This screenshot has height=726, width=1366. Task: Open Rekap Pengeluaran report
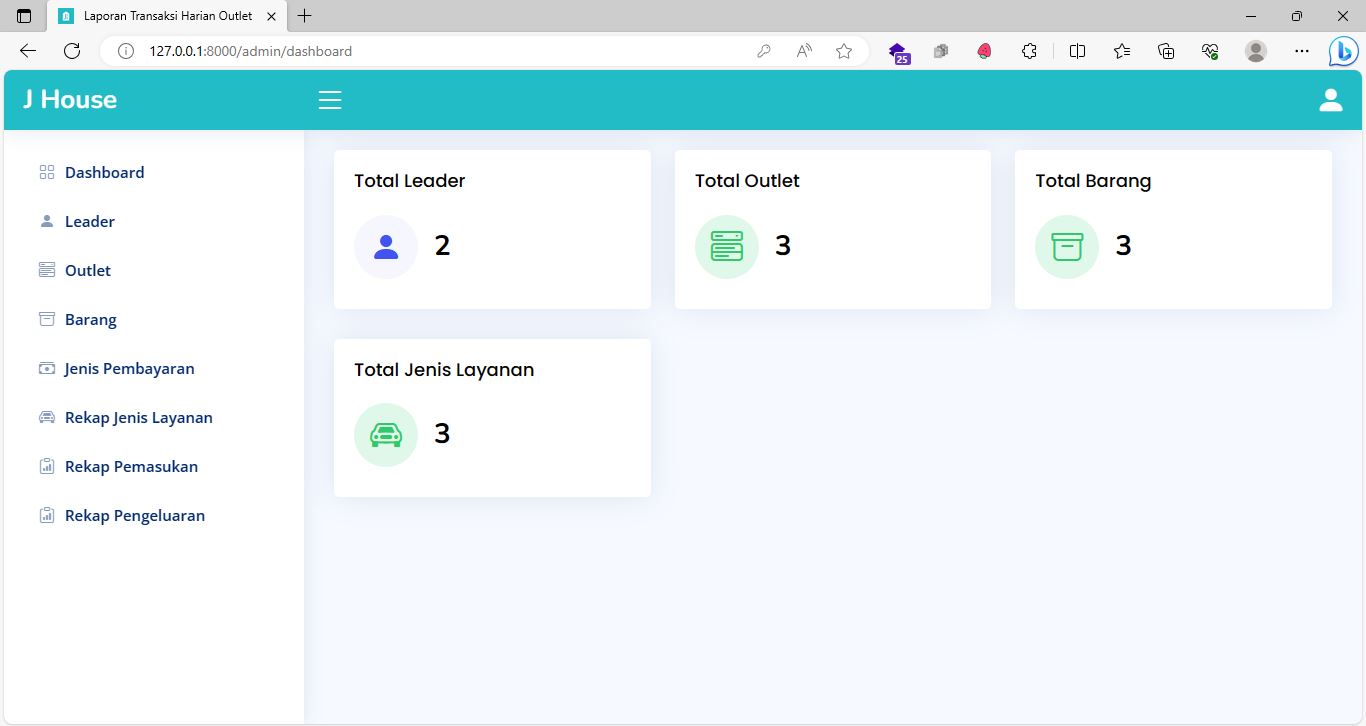point(134,515)
